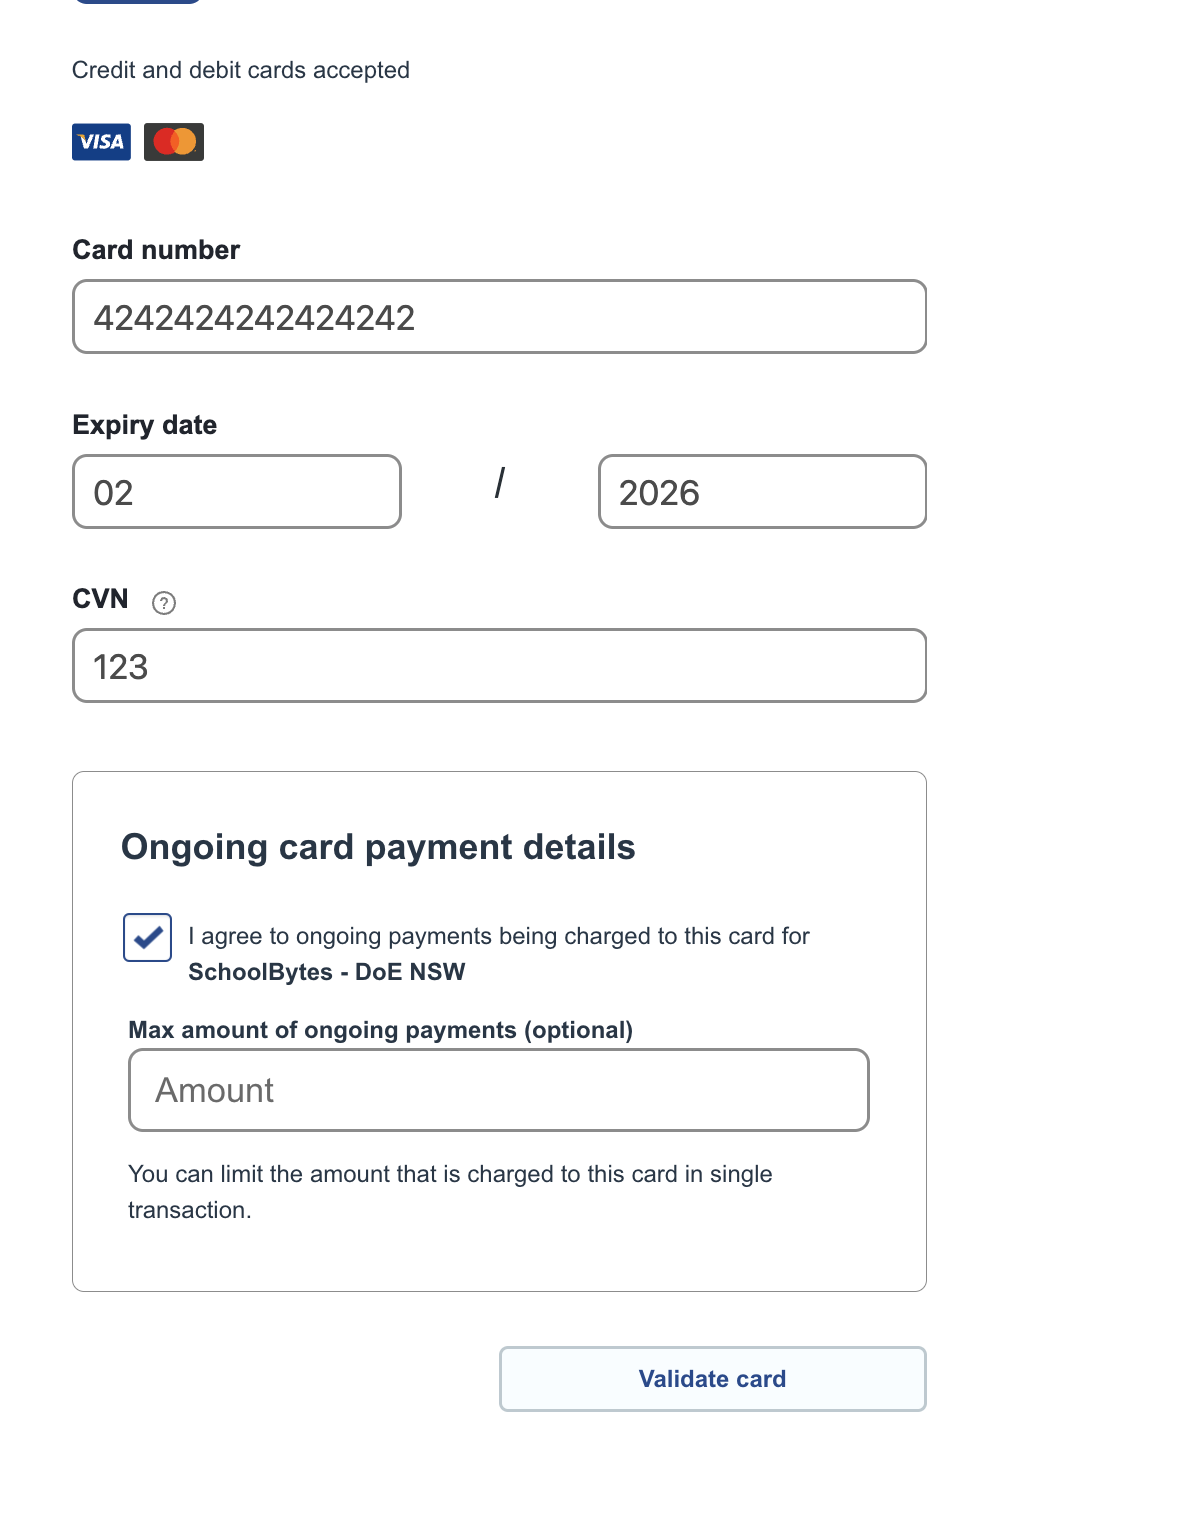Screen dimensions: 1192x1534
Task: Click the 'CVN' label text
Action: [100, 599]
